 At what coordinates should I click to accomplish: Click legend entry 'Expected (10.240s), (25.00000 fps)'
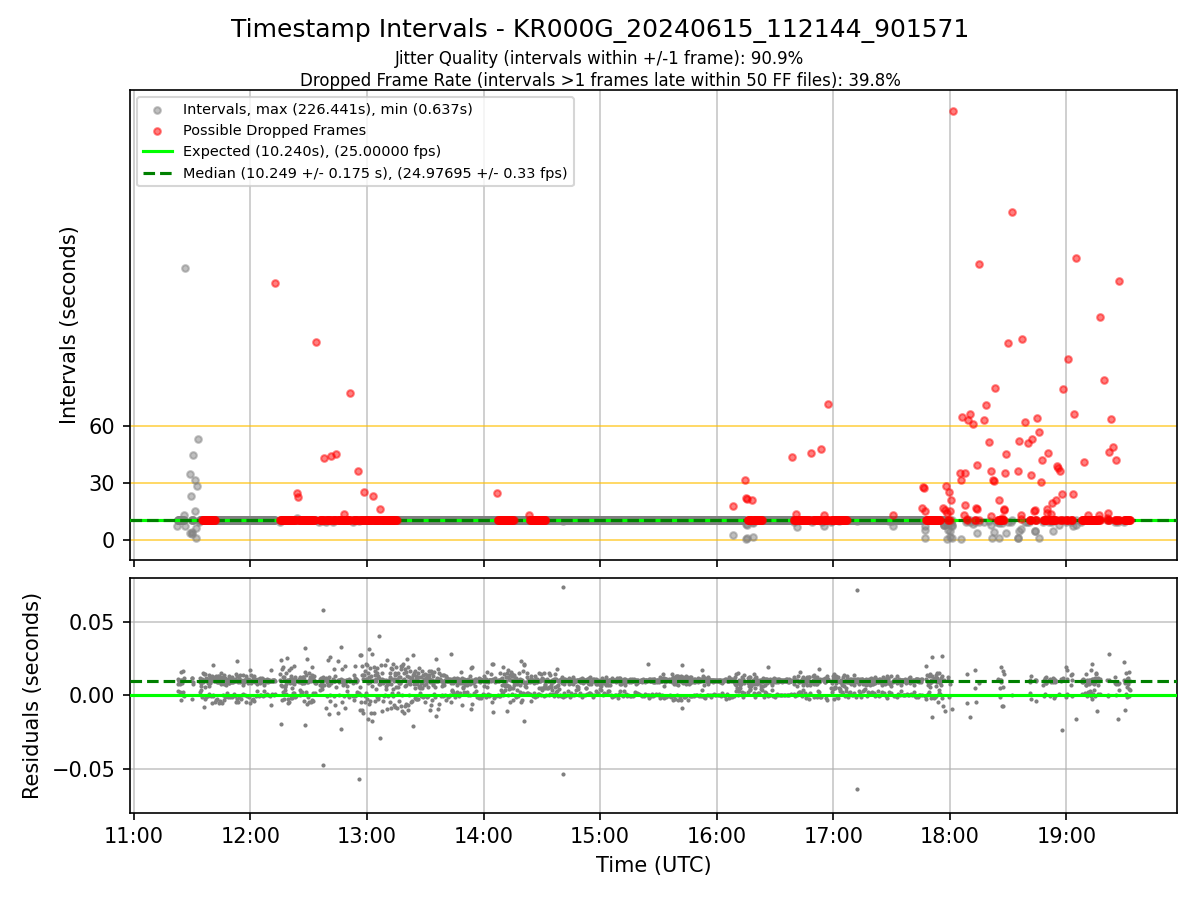pyautogui.click(x=312, y=151)
